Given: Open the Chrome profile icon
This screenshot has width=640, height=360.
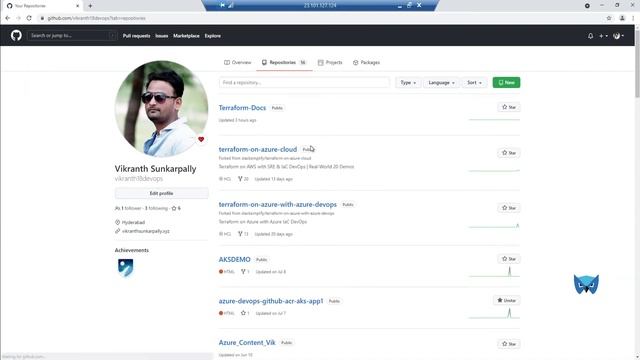Looking at the screenshot, I should coord(622,18).
